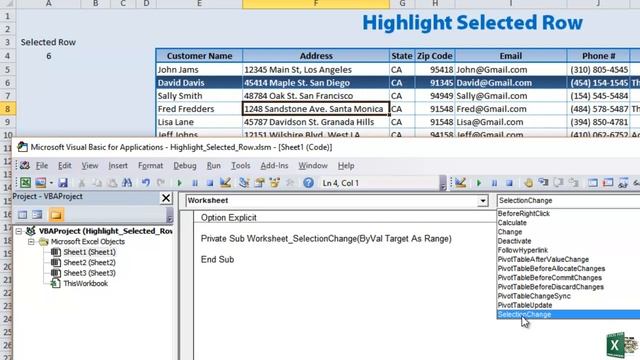Click the SelectionChange procedure combo box
This screenshot has width=640, height=360.
point(568,200)
